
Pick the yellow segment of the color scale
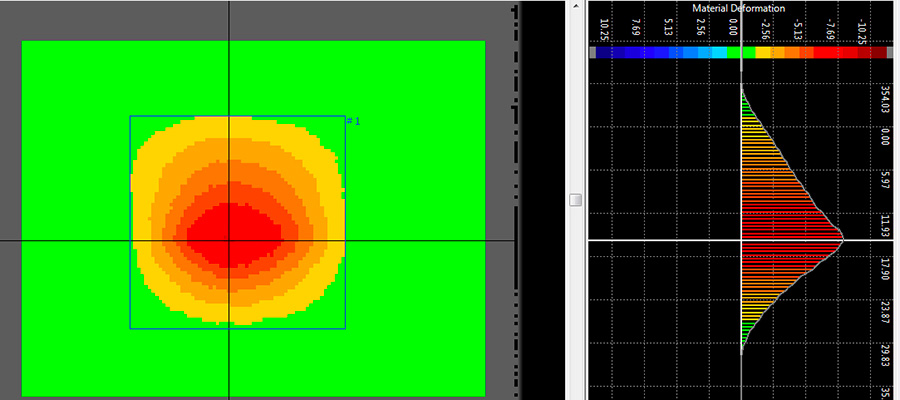pos(763,52)
